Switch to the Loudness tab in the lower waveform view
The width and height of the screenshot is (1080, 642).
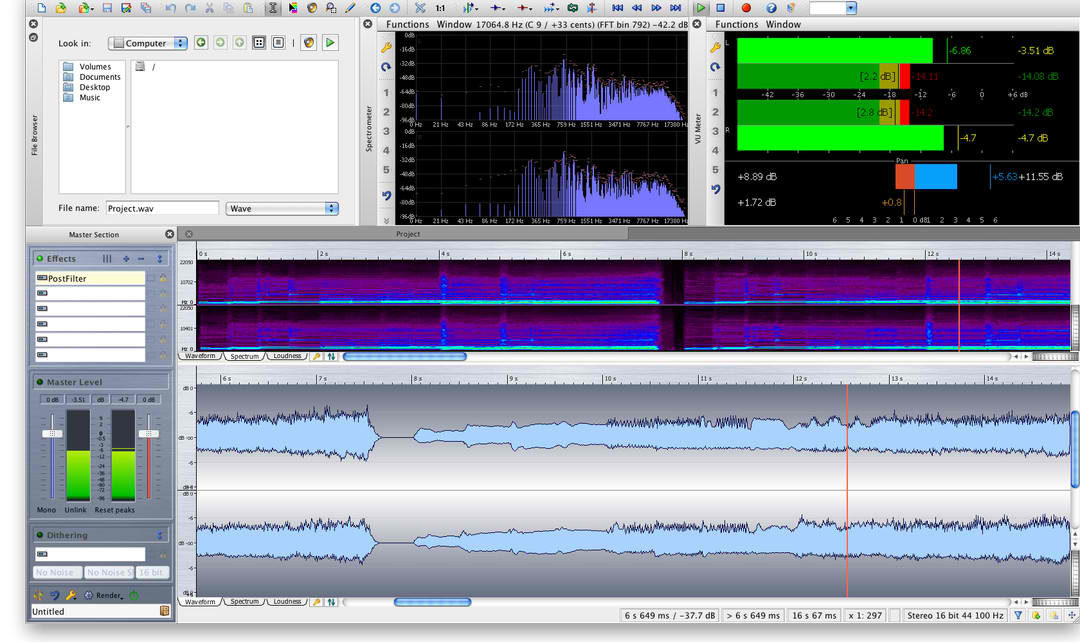pyautogui.click(x=287, y=602)
